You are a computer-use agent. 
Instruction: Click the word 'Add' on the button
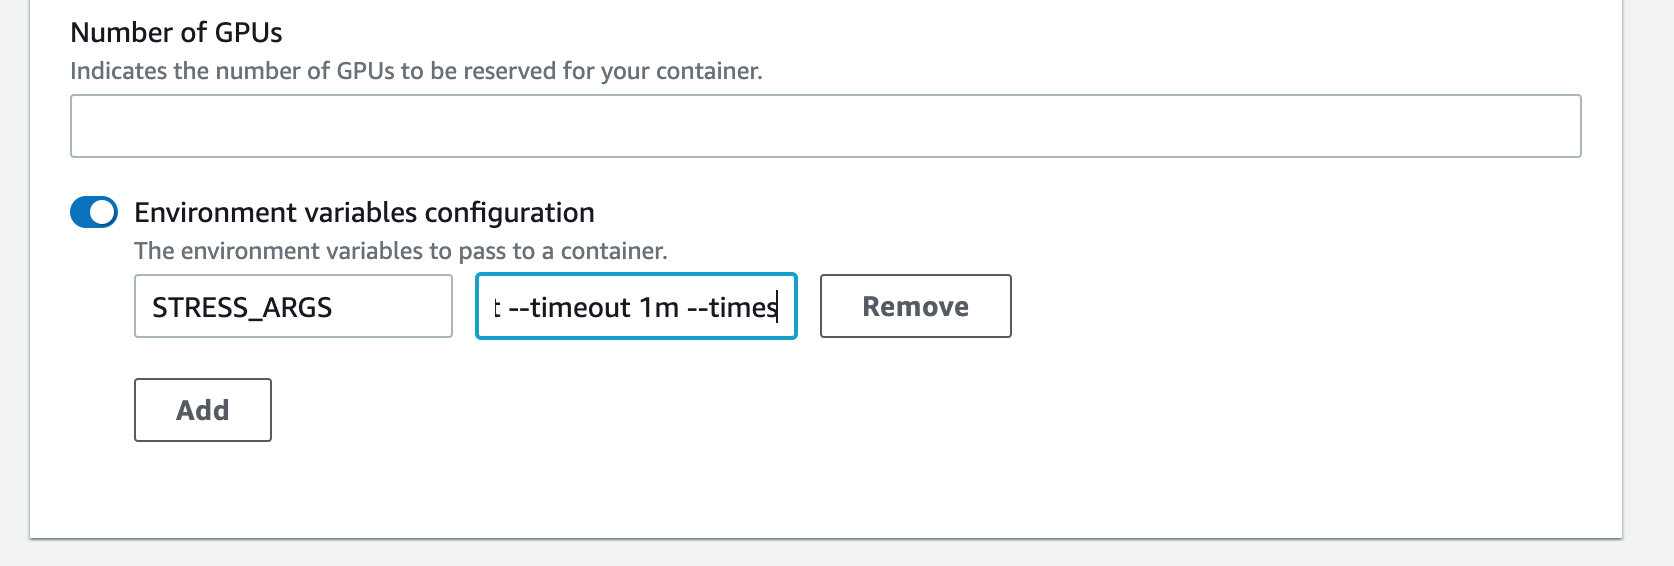(203, 410)
